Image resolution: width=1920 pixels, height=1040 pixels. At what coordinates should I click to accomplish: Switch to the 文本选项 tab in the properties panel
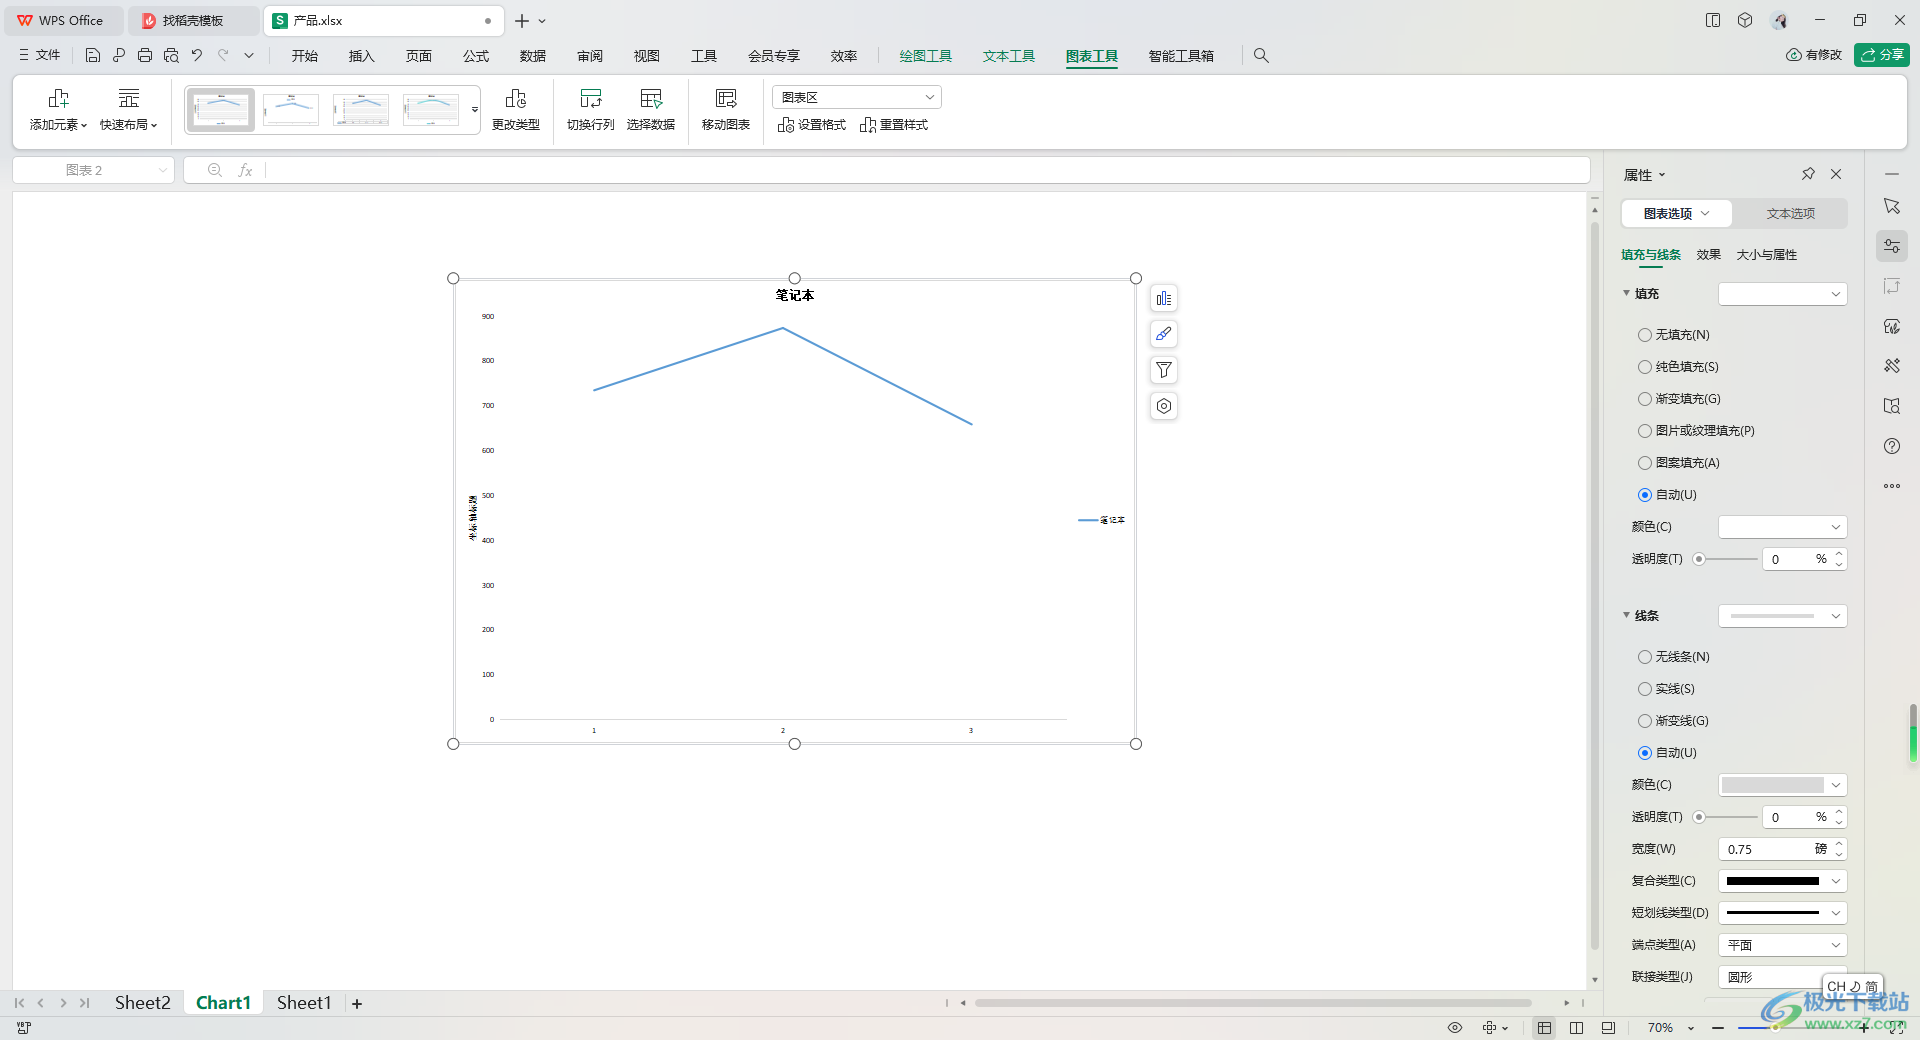pos(1790,214)
